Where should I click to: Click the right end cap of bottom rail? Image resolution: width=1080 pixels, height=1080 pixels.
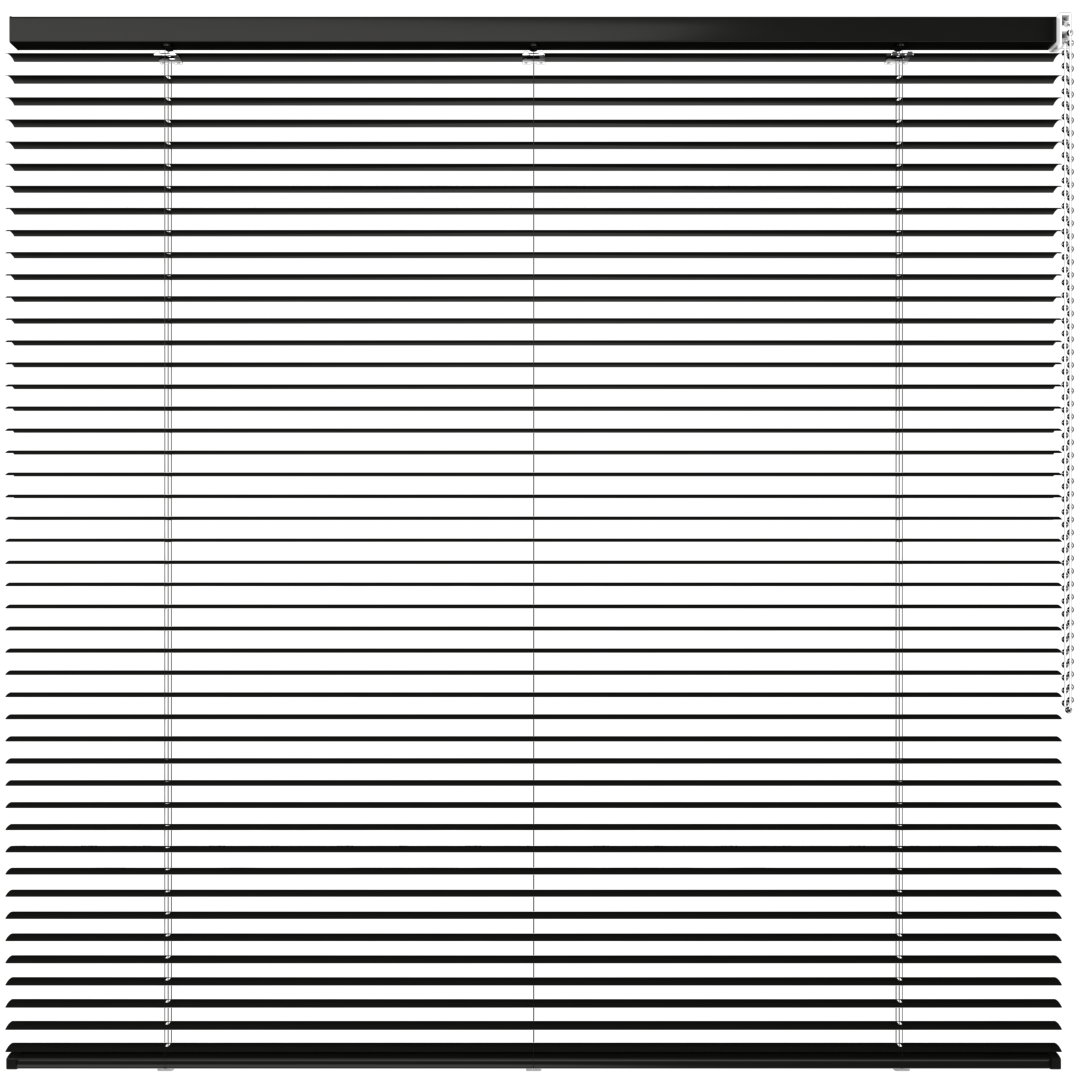[1056, 1055]
